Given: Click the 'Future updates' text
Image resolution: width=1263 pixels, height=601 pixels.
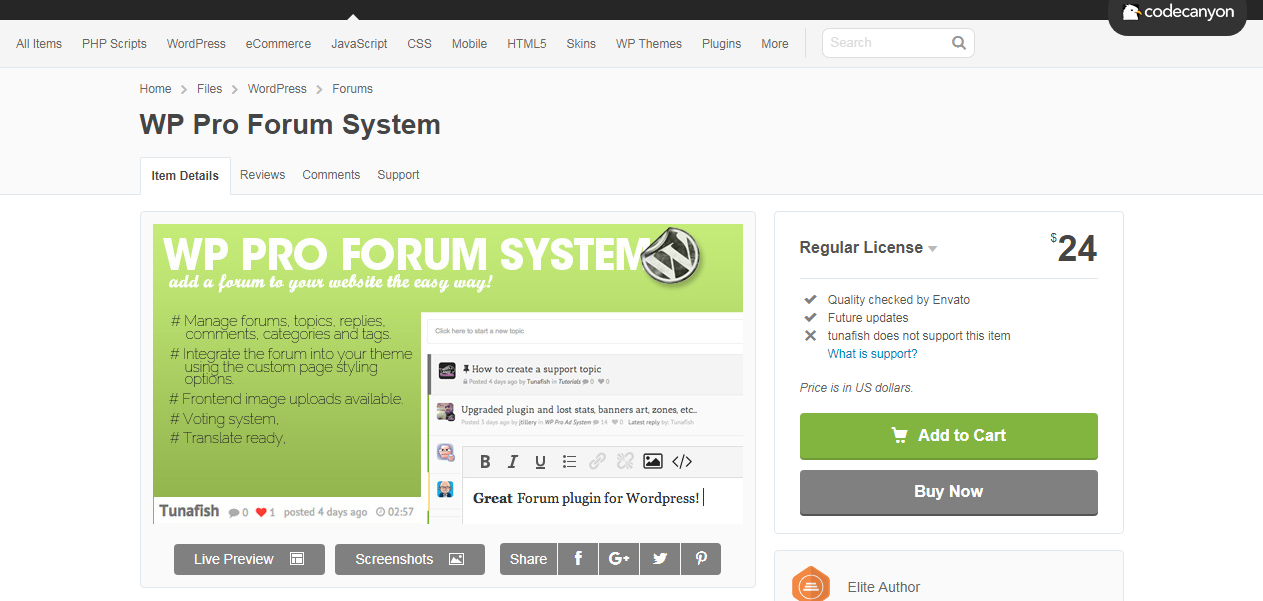Looking at the screenshot, I should [868, 318].
